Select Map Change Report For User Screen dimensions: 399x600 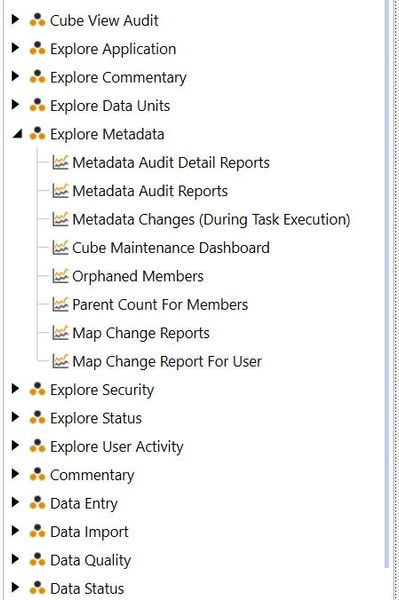click(x=167, y=361)
